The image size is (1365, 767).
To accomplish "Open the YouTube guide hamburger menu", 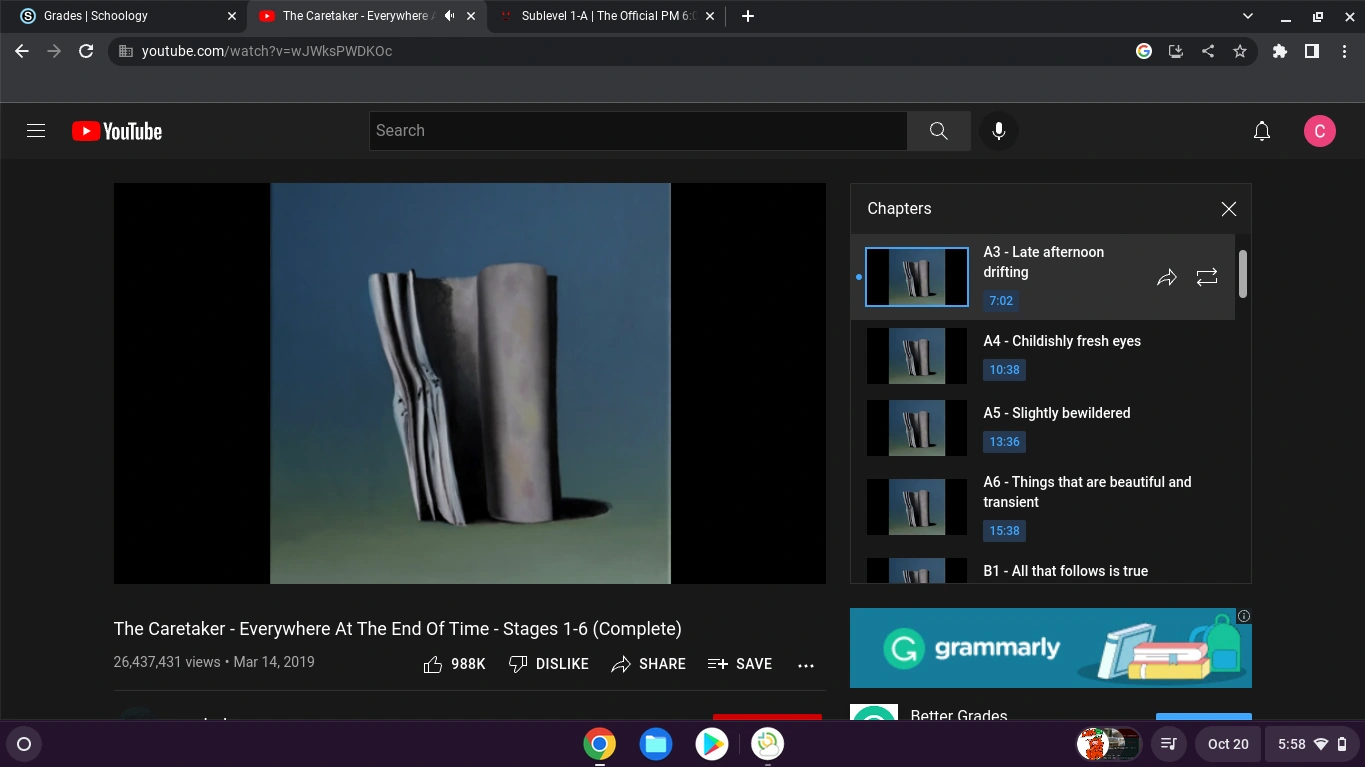I will (35, 130).
